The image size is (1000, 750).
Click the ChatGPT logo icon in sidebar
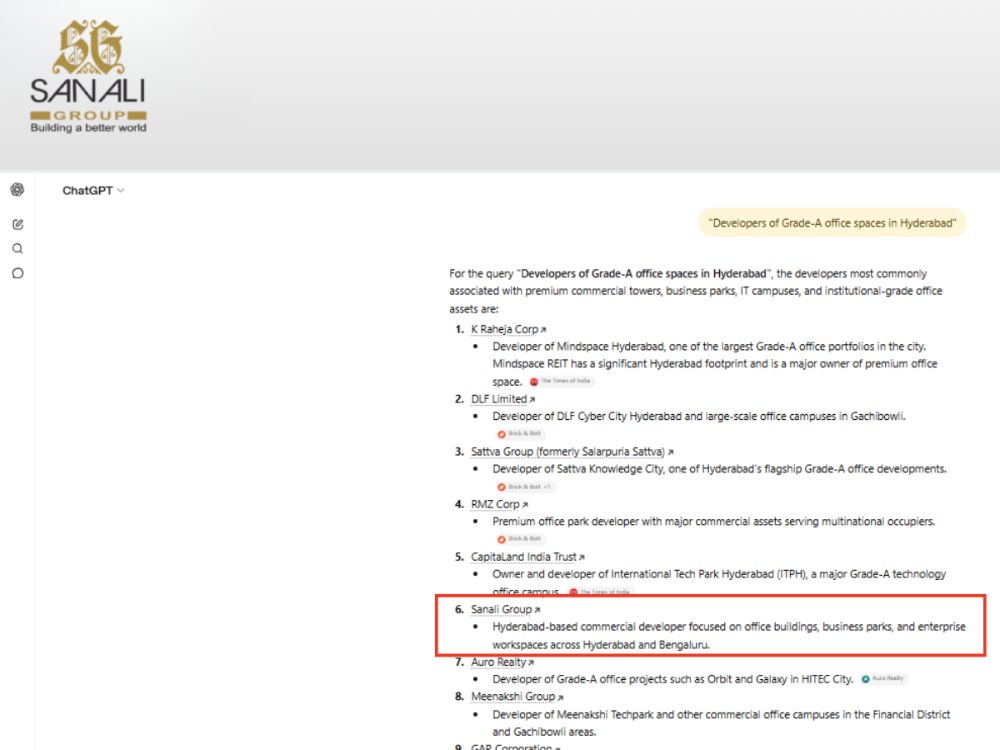17,189
